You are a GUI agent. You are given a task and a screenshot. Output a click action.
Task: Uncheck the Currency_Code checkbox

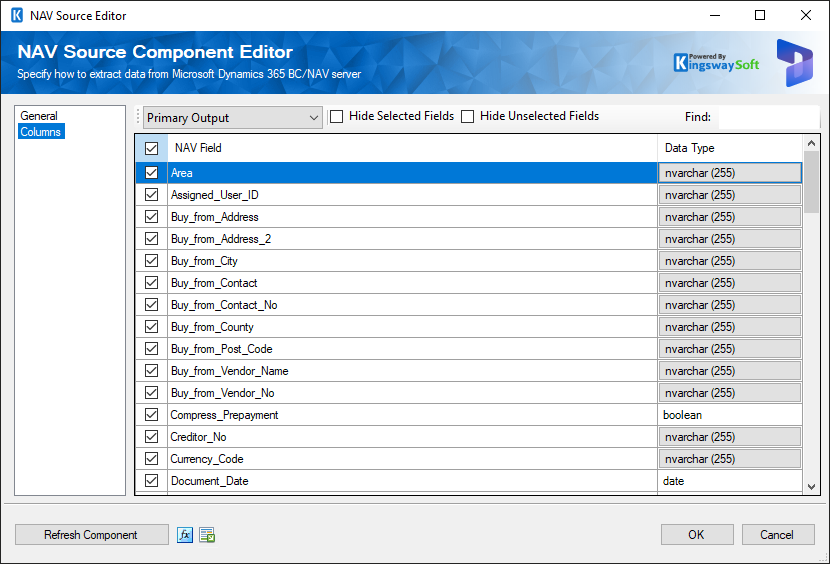click(151, 459)
